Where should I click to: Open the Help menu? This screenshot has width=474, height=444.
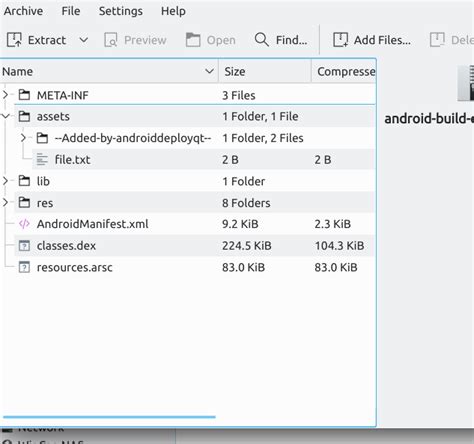coord(173,11)
